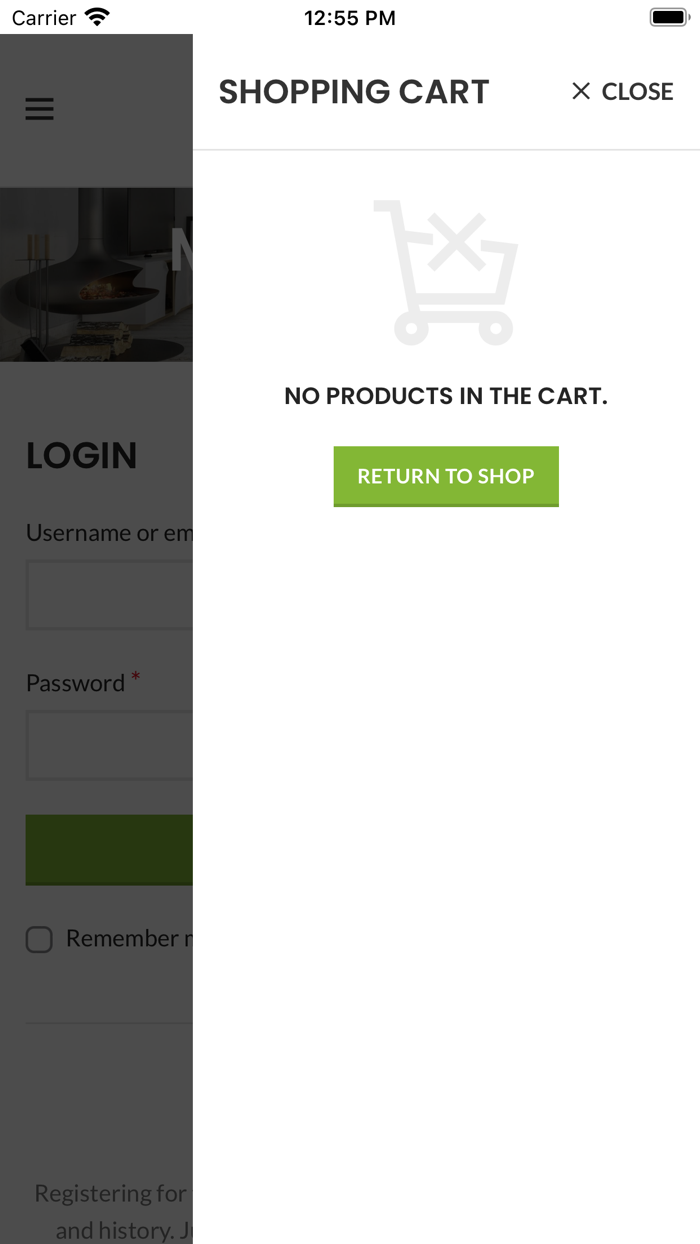Click the SHOPPING CART heading
This screenshot has height=1244, width=700.
tap(353, 91)
